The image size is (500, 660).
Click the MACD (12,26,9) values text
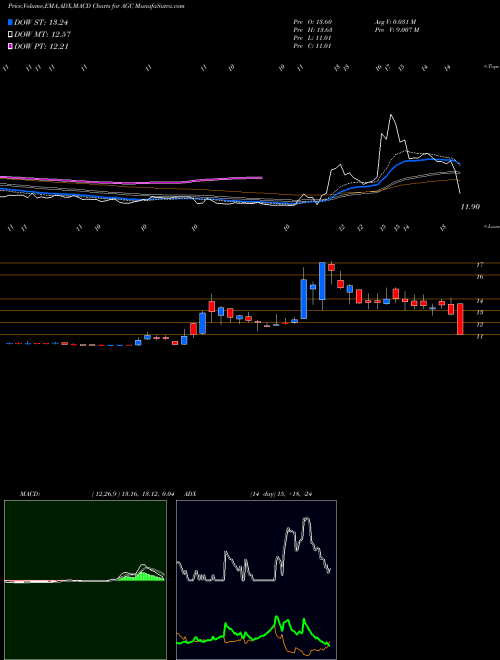point(131,494)
